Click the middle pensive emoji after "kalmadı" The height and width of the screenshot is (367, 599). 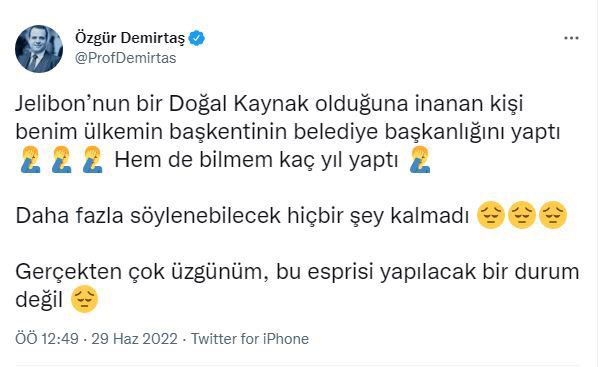tap(522, 215)
